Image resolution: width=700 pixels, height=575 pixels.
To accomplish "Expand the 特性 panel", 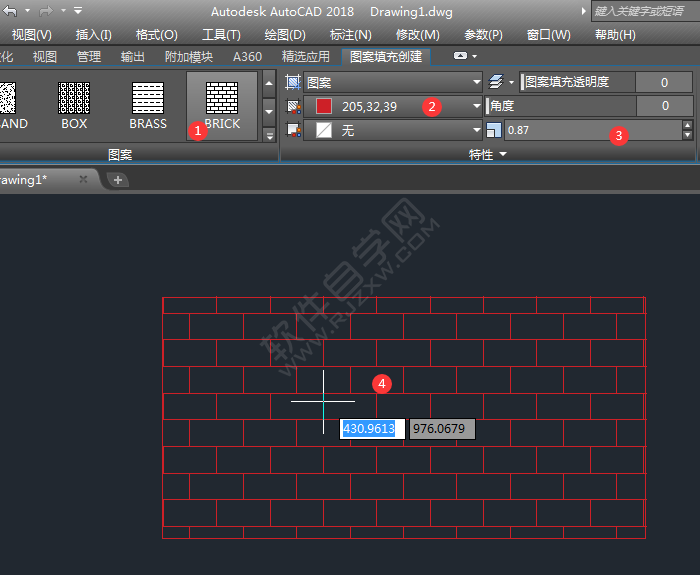I will coord(488,154).
